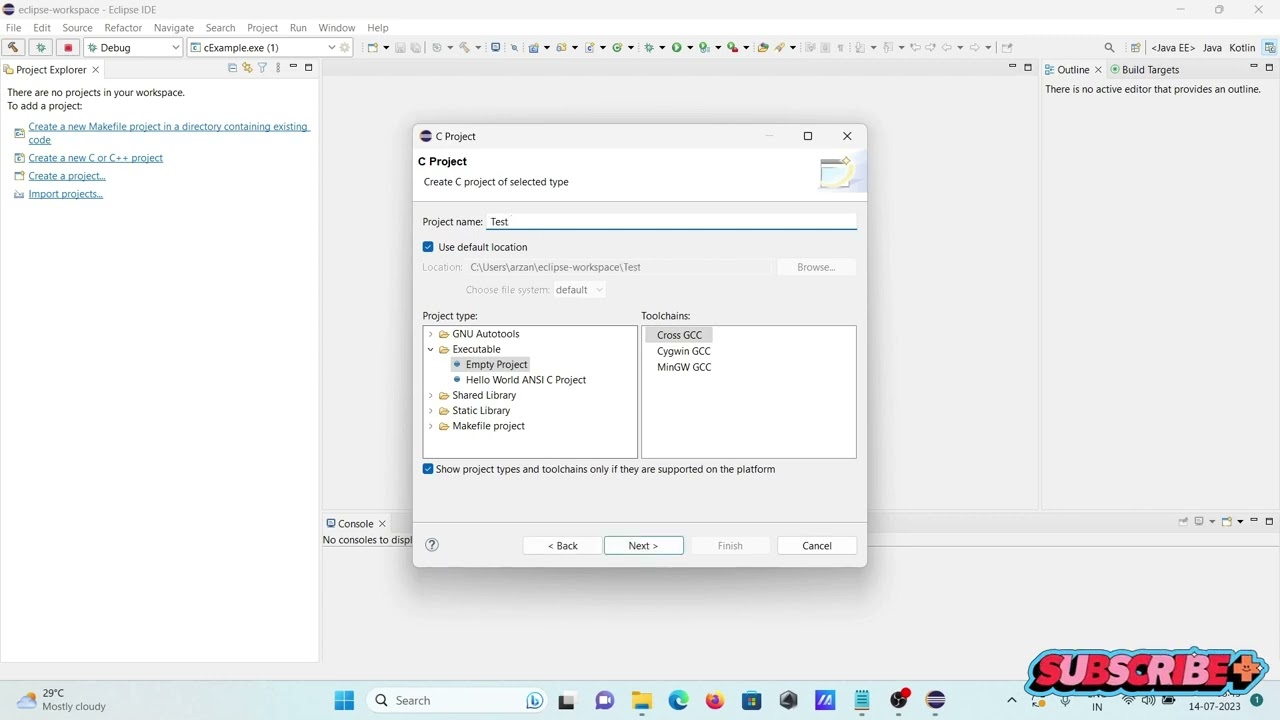Viewport: 1280px width, 720px height.
Task: Open Terminal icon in main toolbar
Action: point(495,47)
